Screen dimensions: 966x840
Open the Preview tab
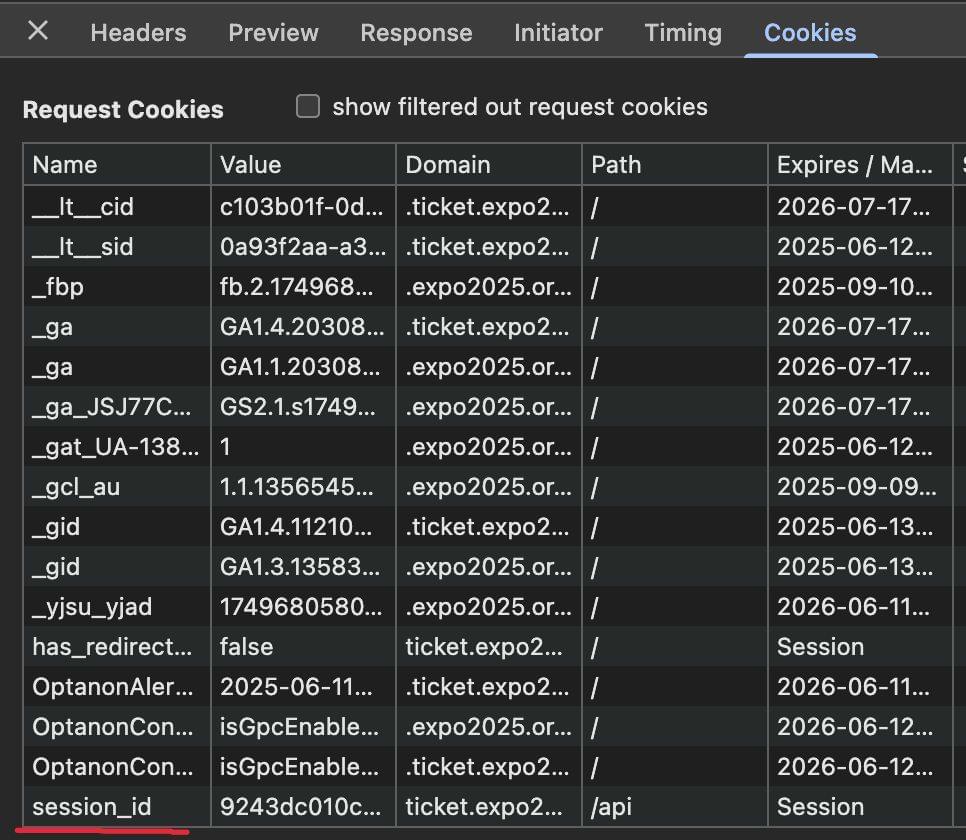coord(273,33)
